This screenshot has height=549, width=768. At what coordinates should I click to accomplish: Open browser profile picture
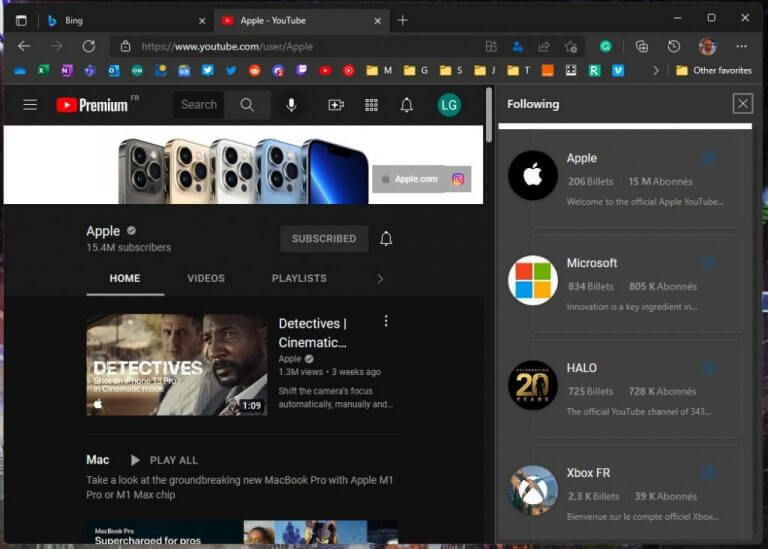(x=707, y=47)
